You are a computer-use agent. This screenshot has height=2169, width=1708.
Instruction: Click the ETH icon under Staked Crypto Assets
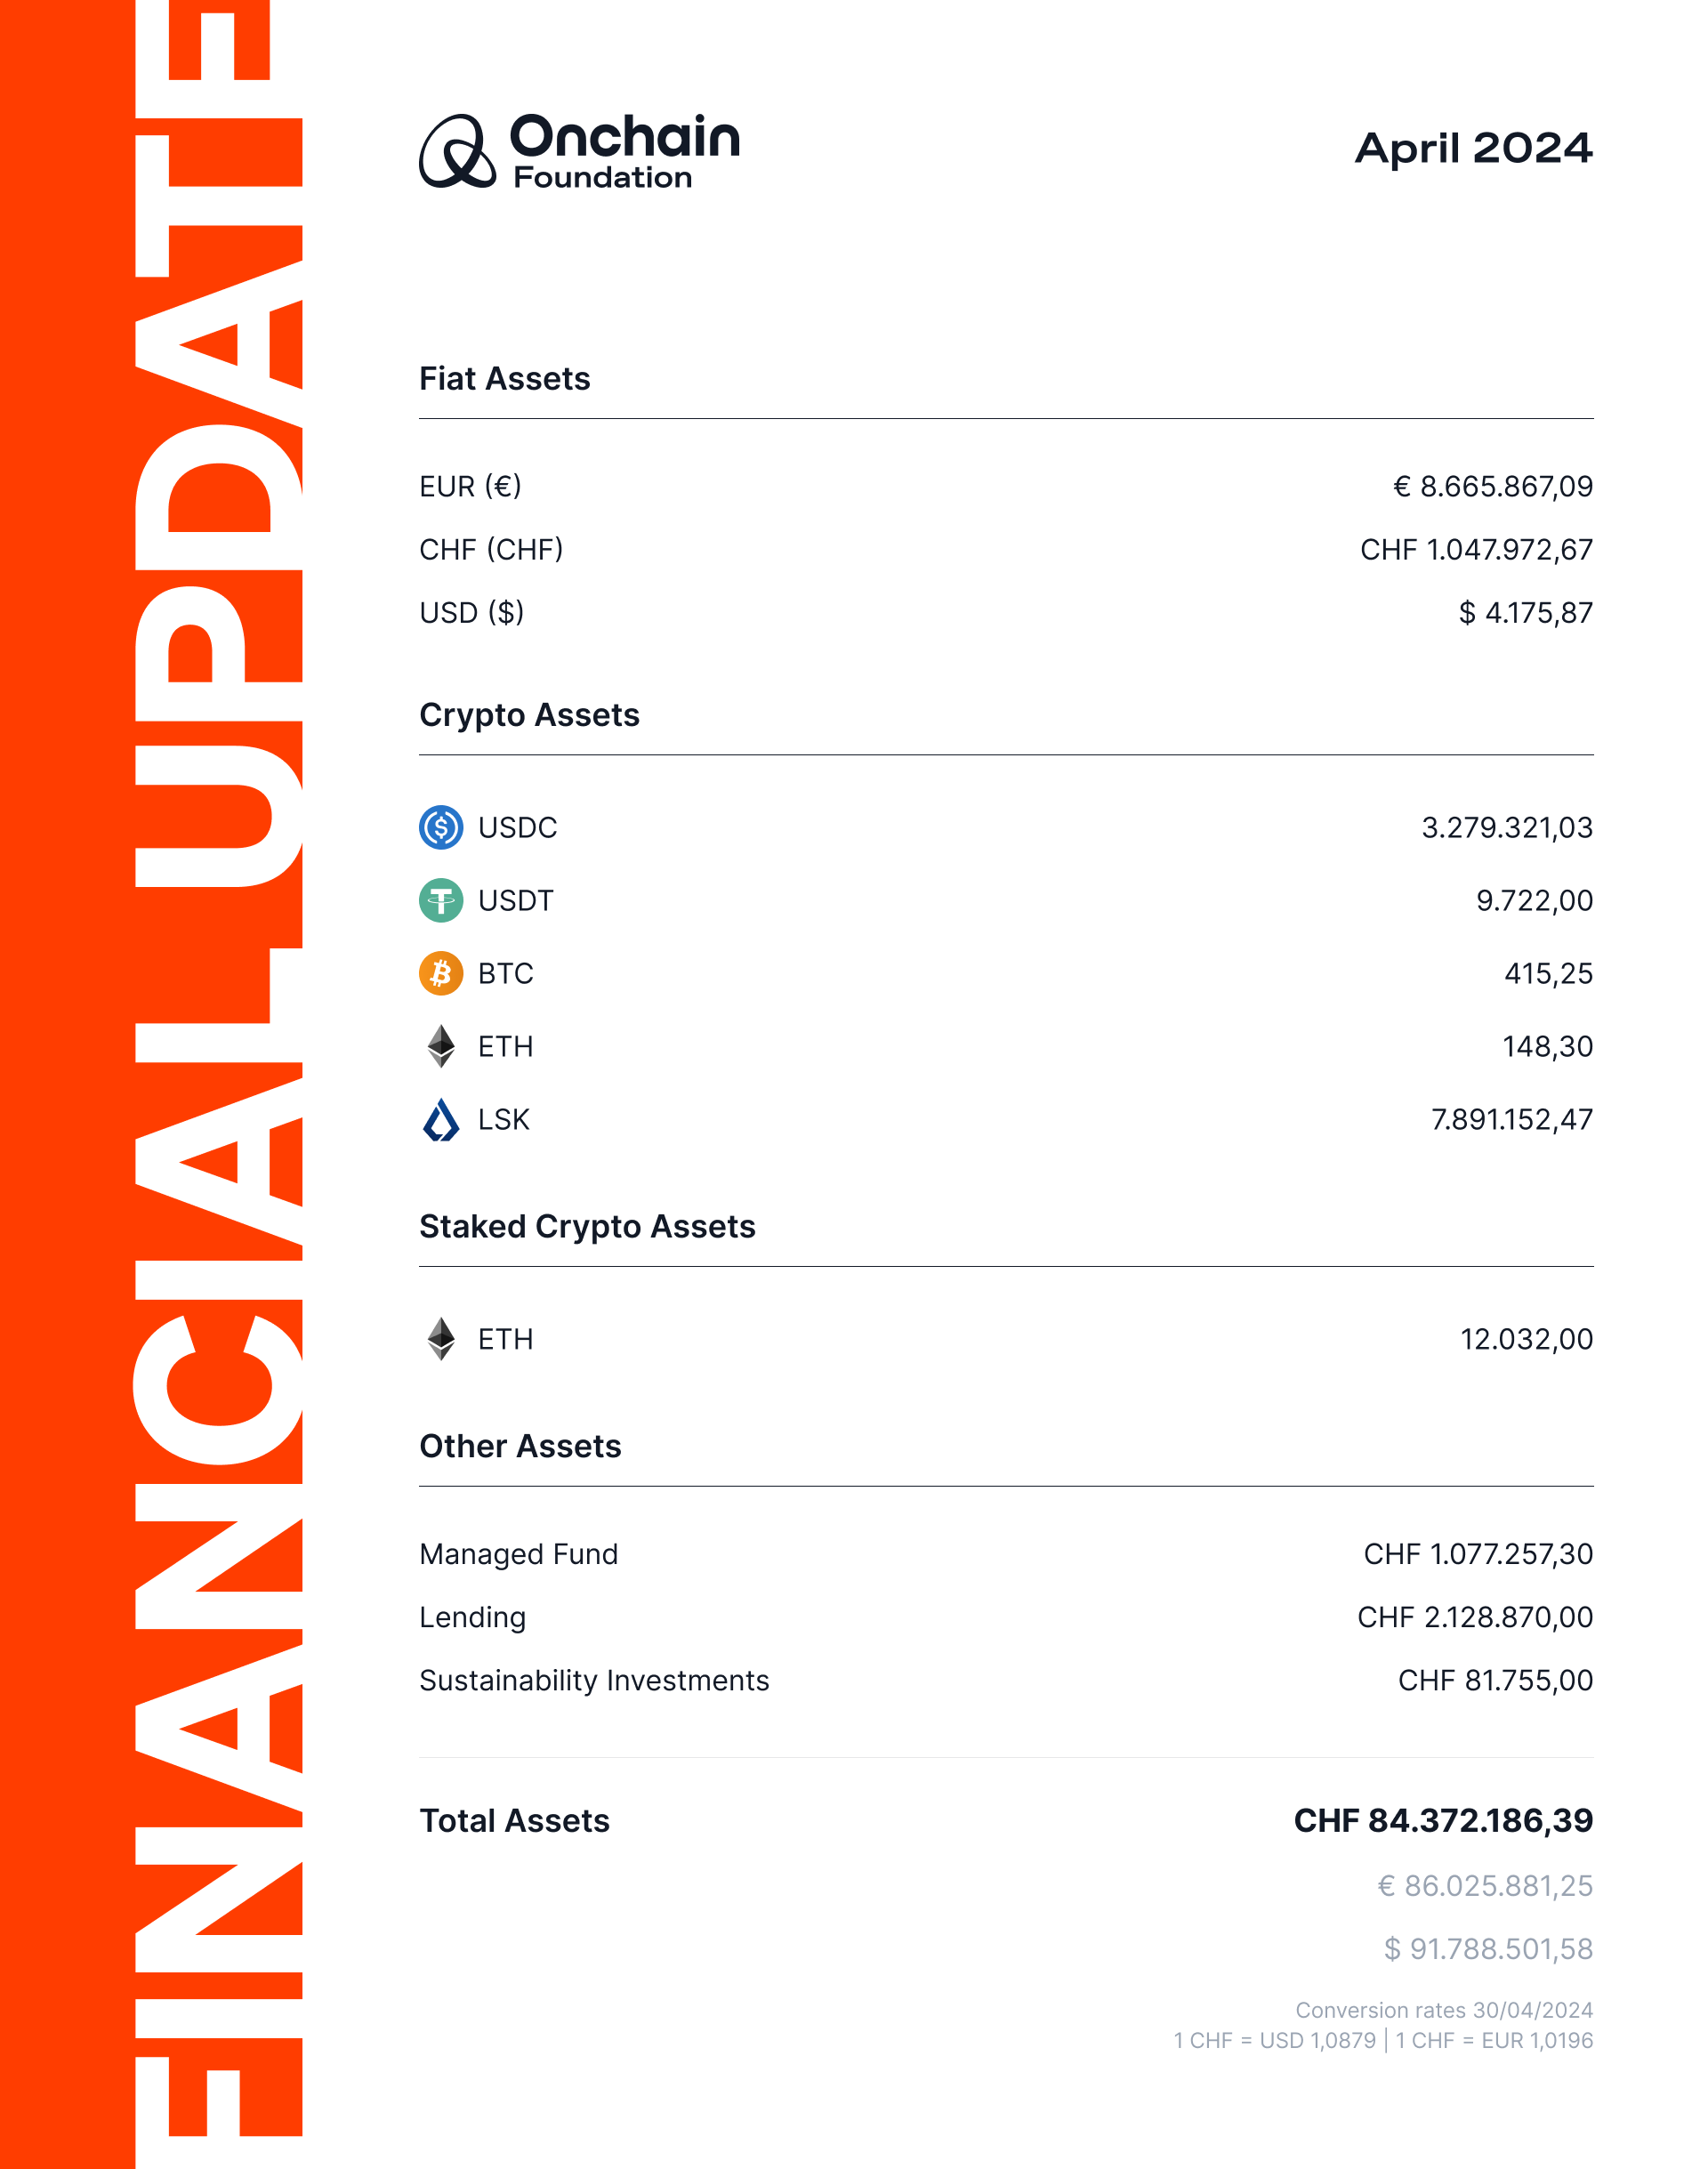click(441, 1339)
